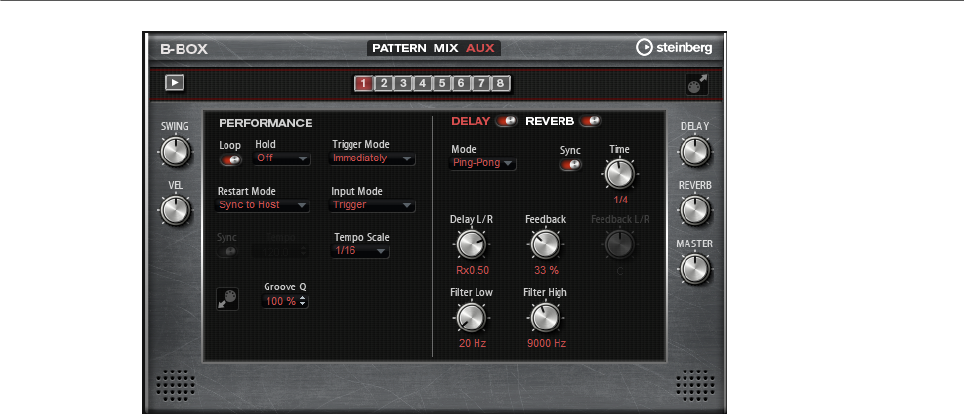Open the Trigger Mode dropdown
The image size is (964, 414).
372,158
